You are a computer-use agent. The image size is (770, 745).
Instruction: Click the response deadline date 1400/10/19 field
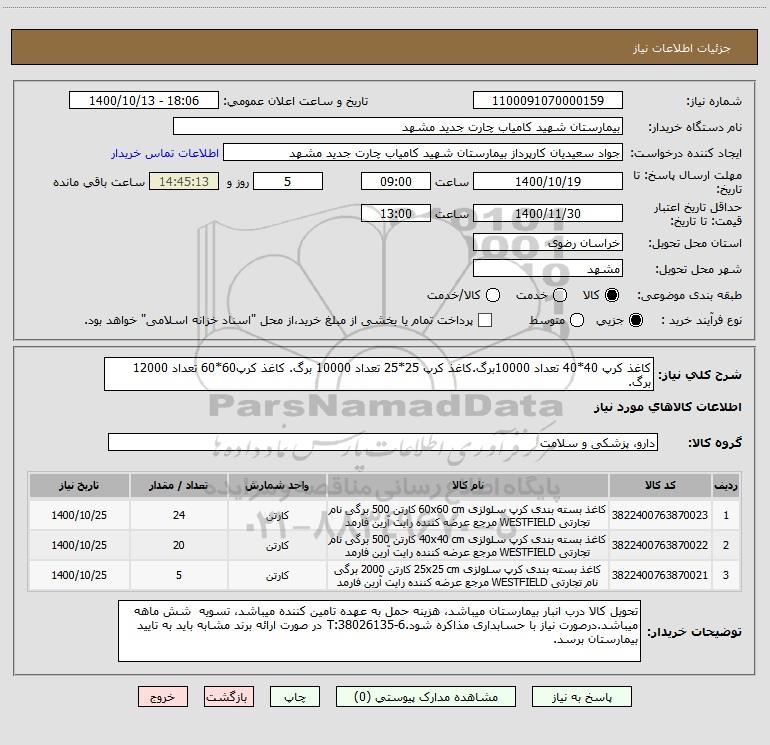coord(548,182)
